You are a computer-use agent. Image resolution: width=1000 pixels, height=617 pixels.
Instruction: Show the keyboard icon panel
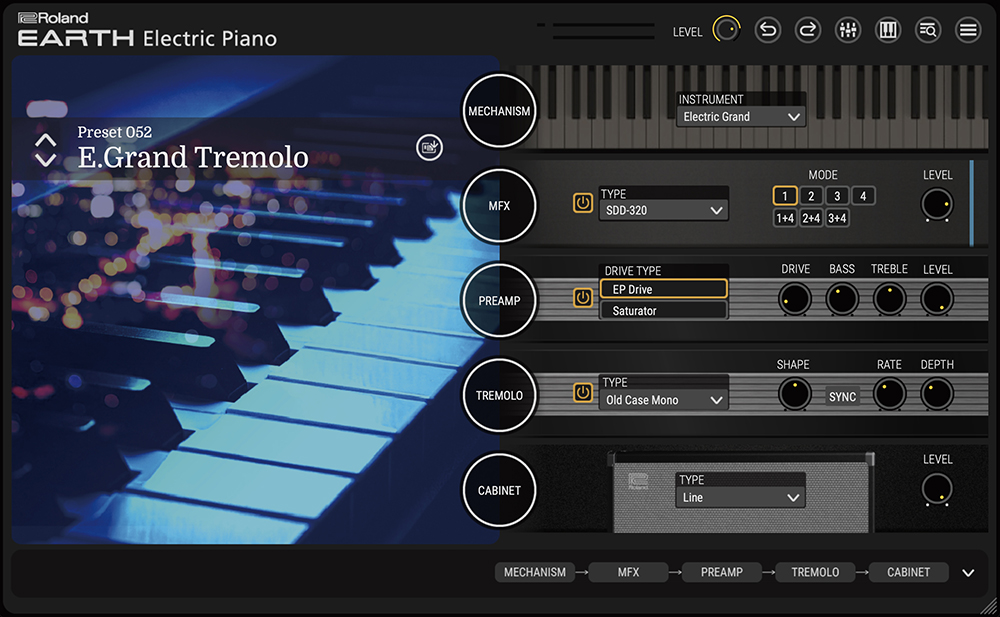888,30
